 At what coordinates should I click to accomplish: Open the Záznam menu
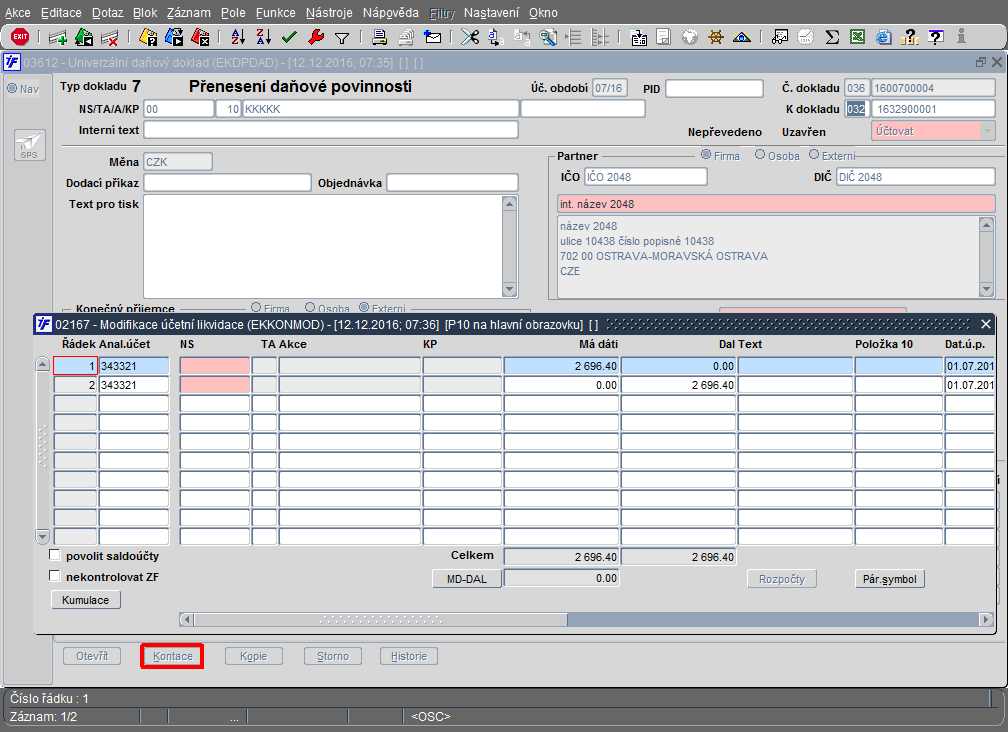[188, 13]
